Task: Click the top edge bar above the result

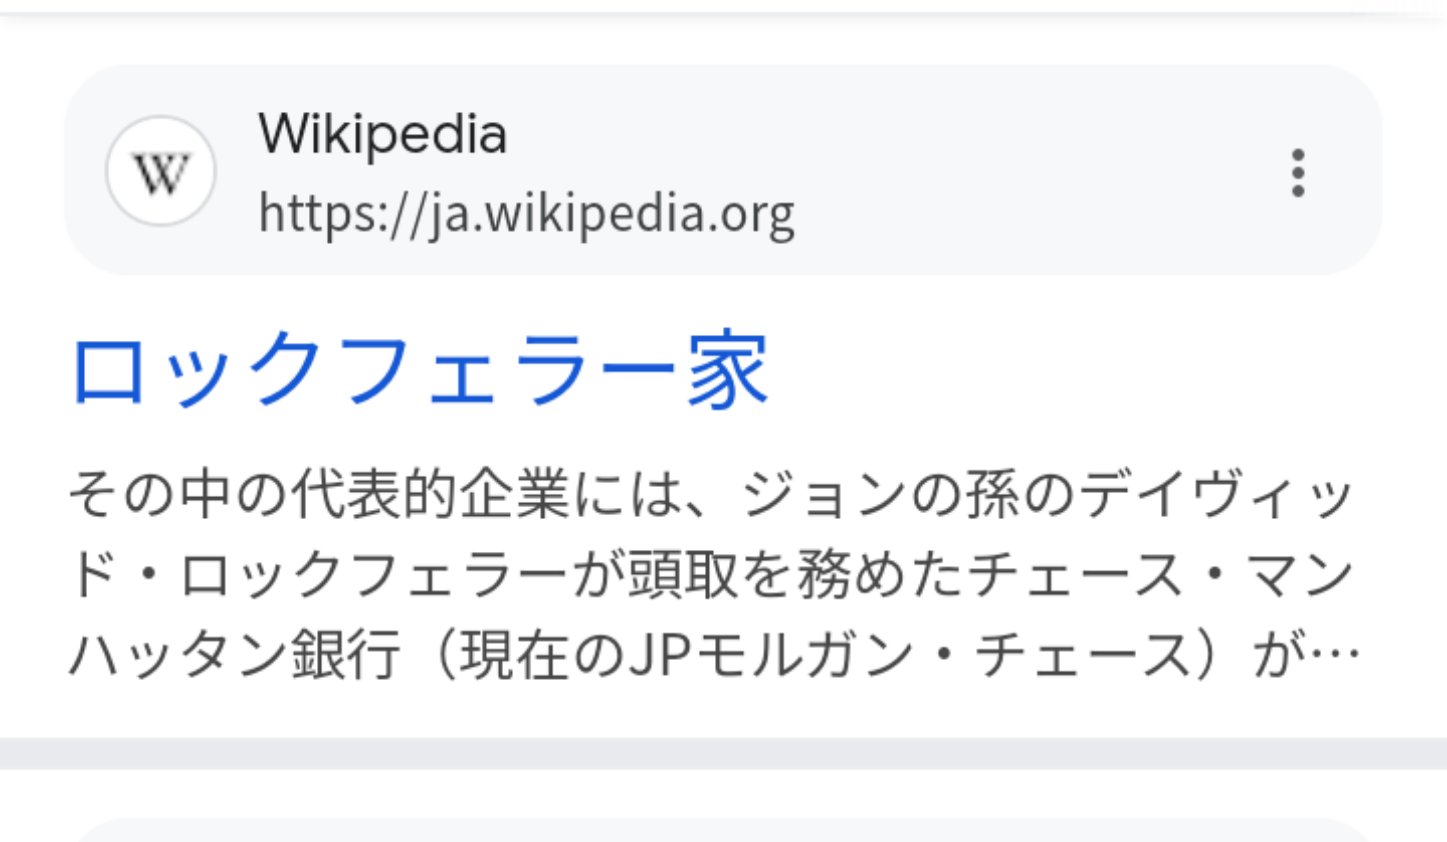Action: (723, 8)
